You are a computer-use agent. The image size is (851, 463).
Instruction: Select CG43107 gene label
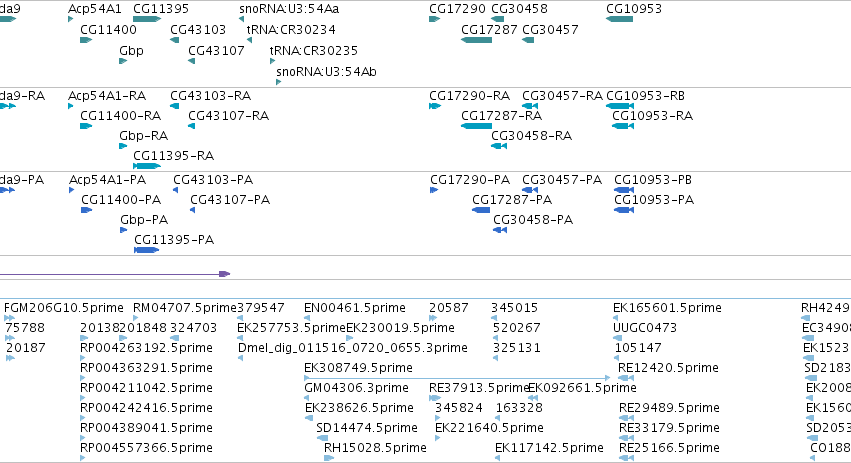click(x=216, y=51)
